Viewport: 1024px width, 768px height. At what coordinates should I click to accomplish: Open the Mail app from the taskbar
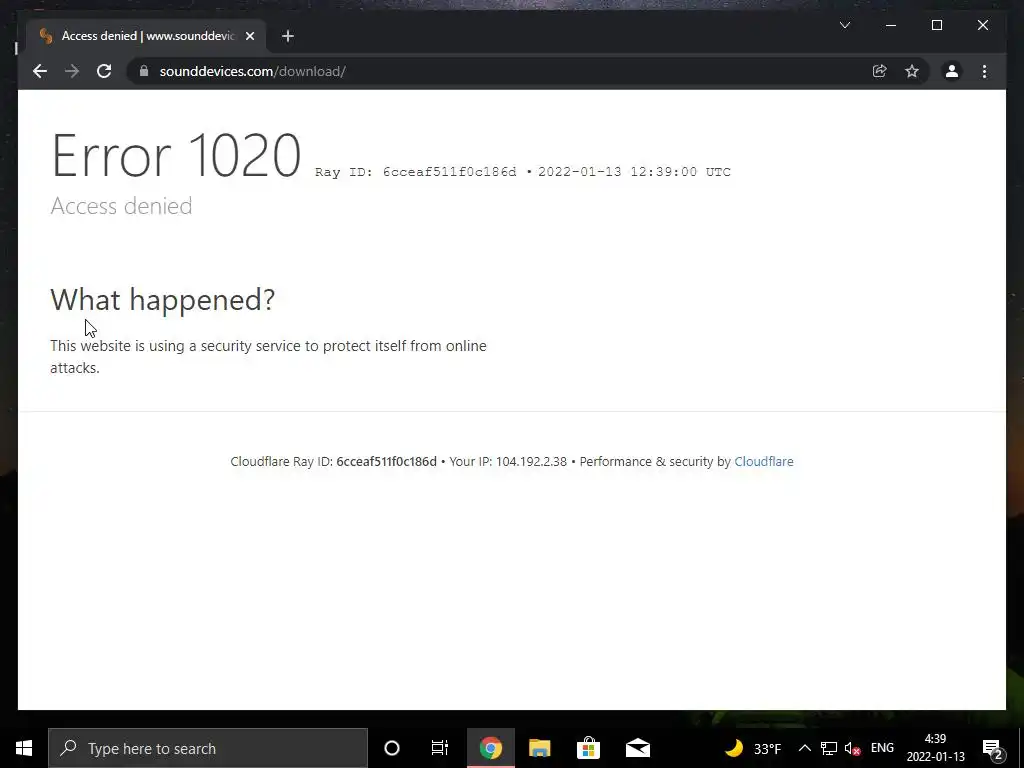click(637, 748)
